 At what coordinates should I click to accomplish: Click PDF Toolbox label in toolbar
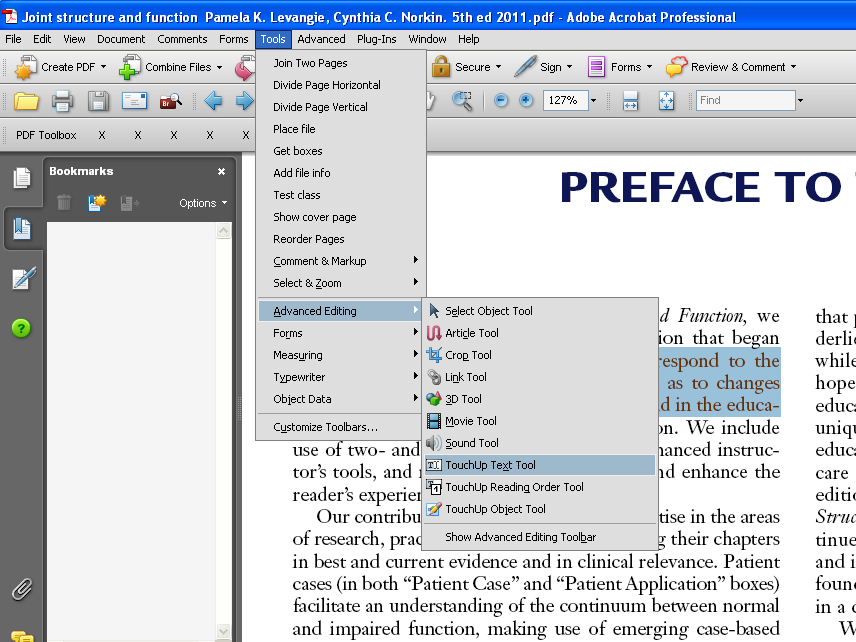point(46,135)
